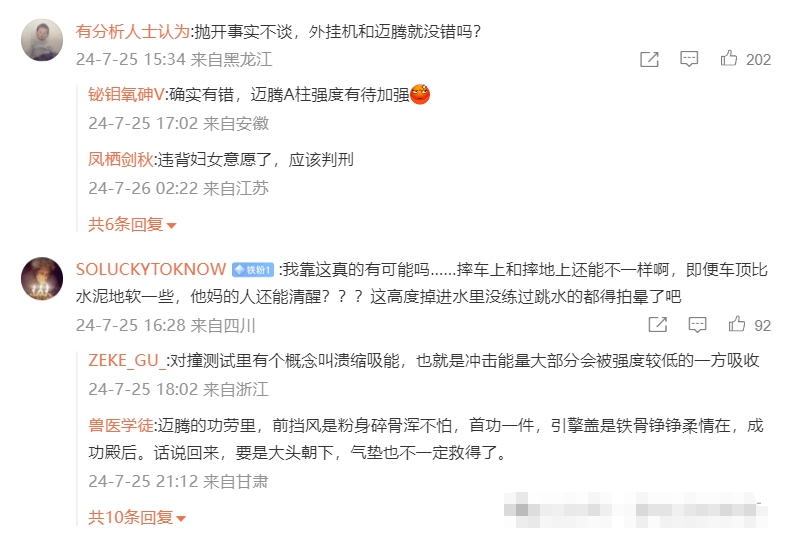Like the comment with 92 likes
This screenshot has width=786, height=542.
737,323
